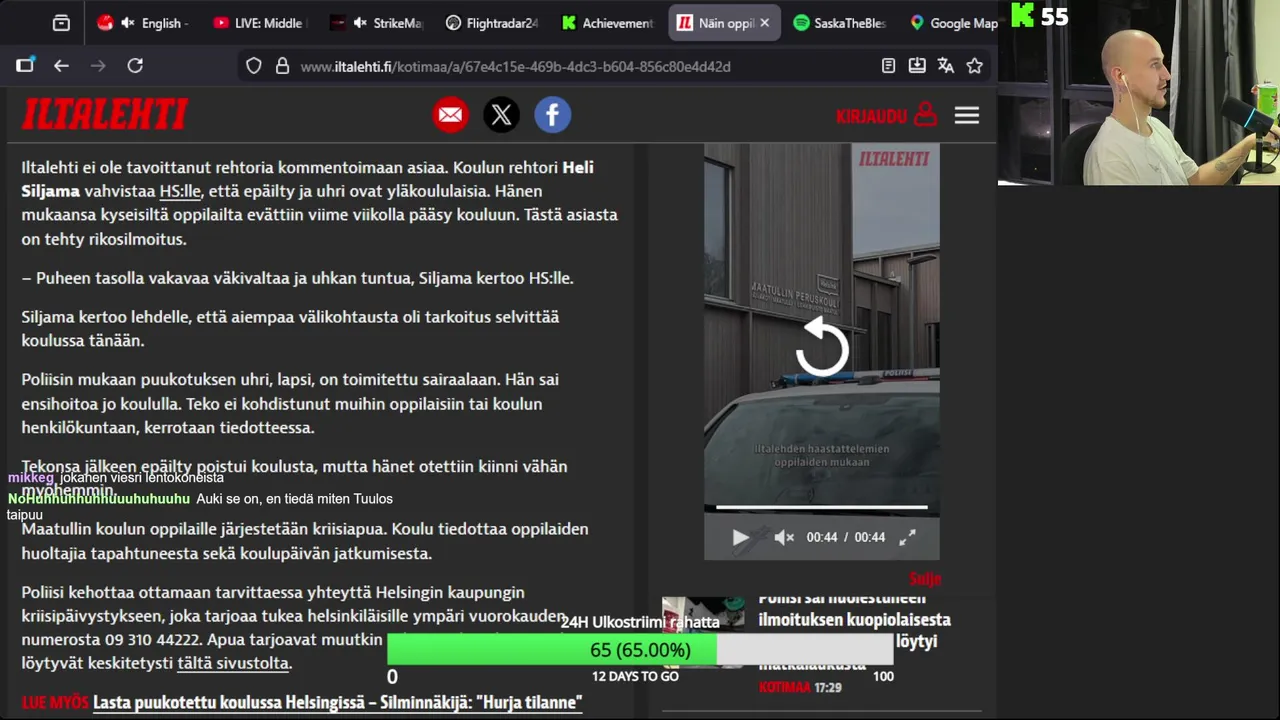Image resolution: width=1280 pixels, height=720 pixels.
Task: Open the tab overview icon in tab strip
Action: (61, 23)
